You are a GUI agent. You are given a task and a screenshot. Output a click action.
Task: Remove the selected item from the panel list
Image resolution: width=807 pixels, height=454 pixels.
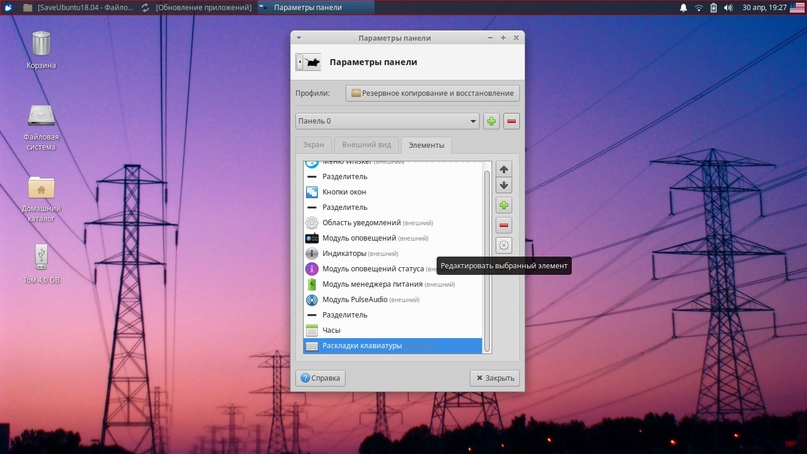point(504,225)
